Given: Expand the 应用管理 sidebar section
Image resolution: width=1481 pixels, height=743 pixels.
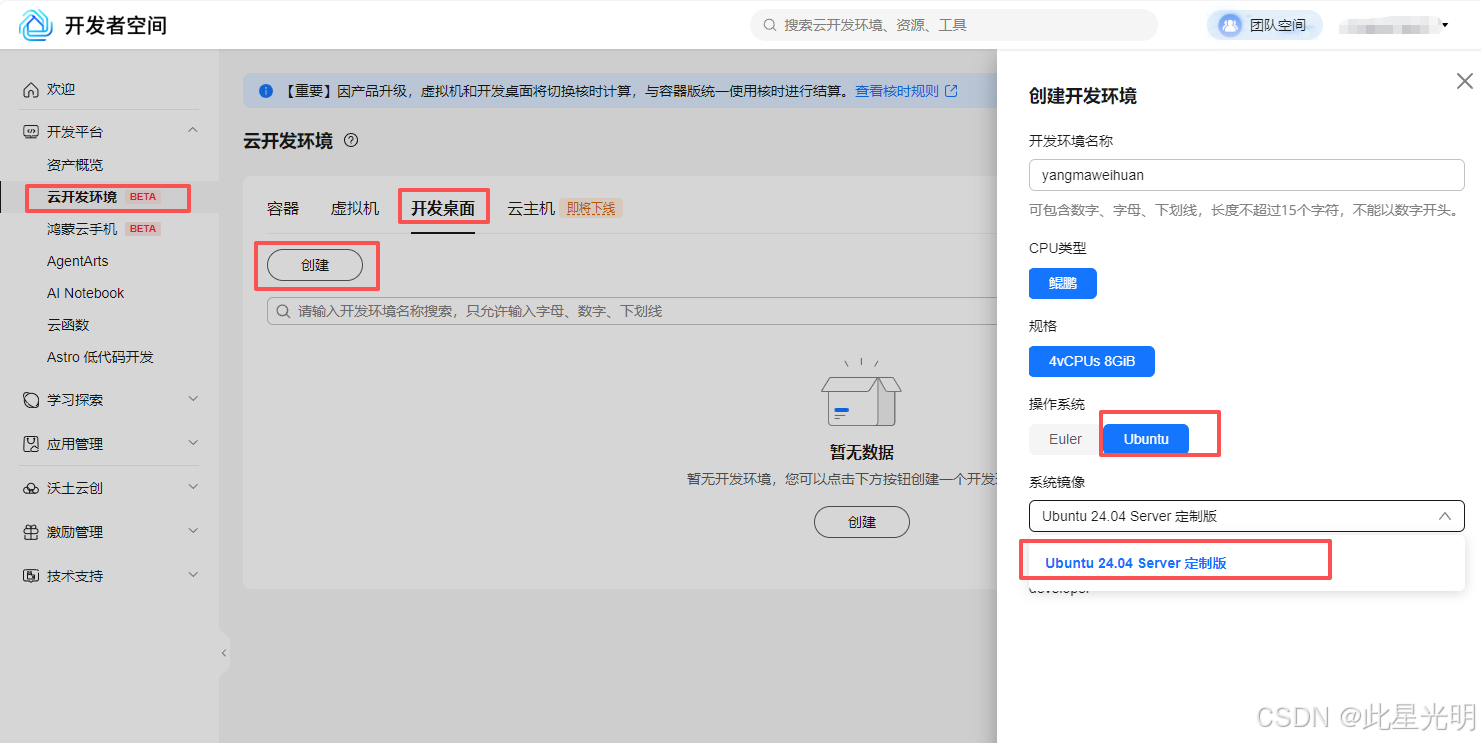Looking at the screenshot, I should (70, 443).
